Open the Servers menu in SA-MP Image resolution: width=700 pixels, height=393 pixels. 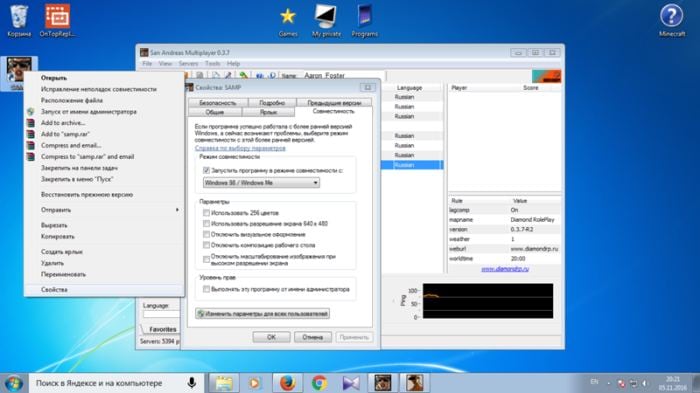pos(188,64)
